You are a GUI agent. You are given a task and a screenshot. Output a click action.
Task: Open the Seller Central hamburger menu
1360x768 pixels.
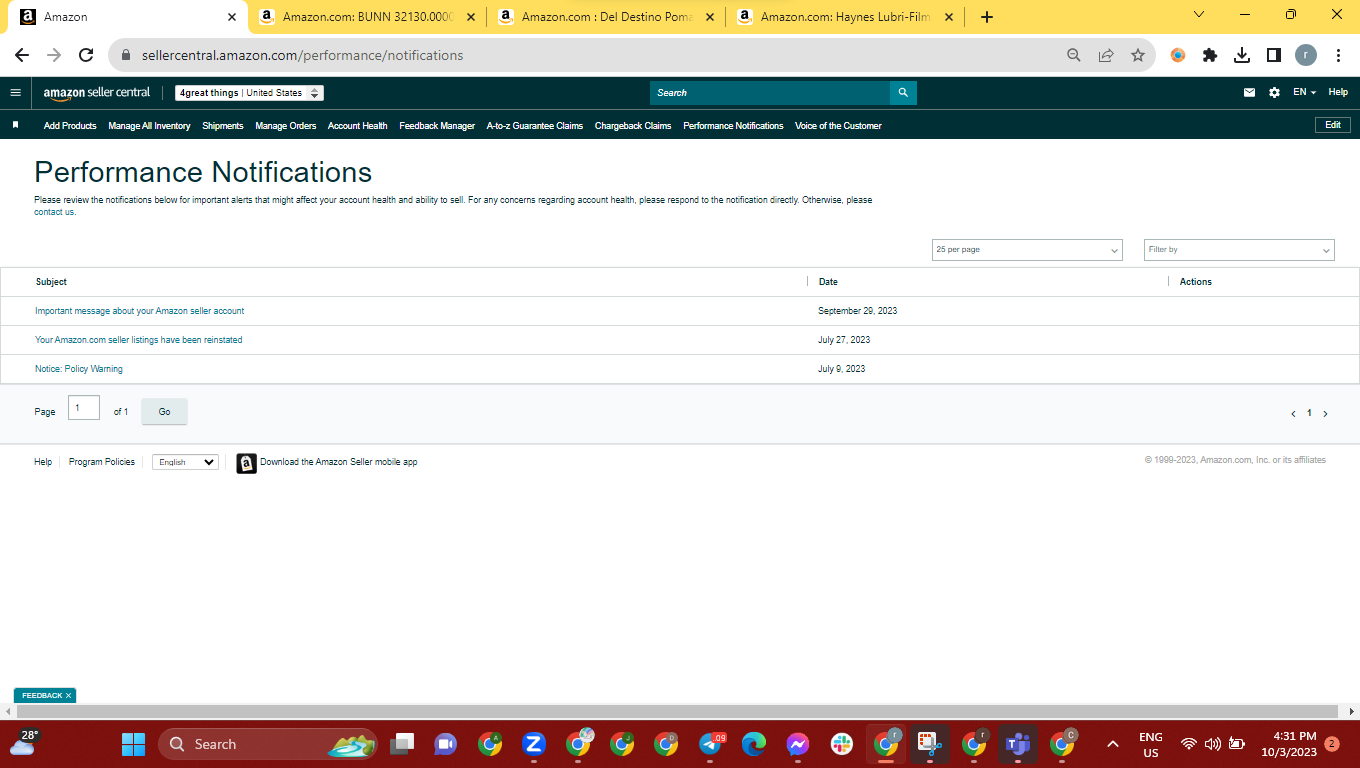15,93
